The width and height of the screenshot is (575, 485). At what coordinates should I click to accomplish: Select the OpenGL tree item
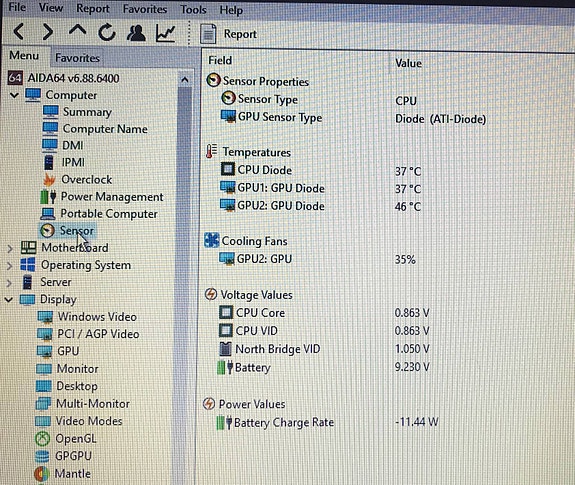pos(76,438)
